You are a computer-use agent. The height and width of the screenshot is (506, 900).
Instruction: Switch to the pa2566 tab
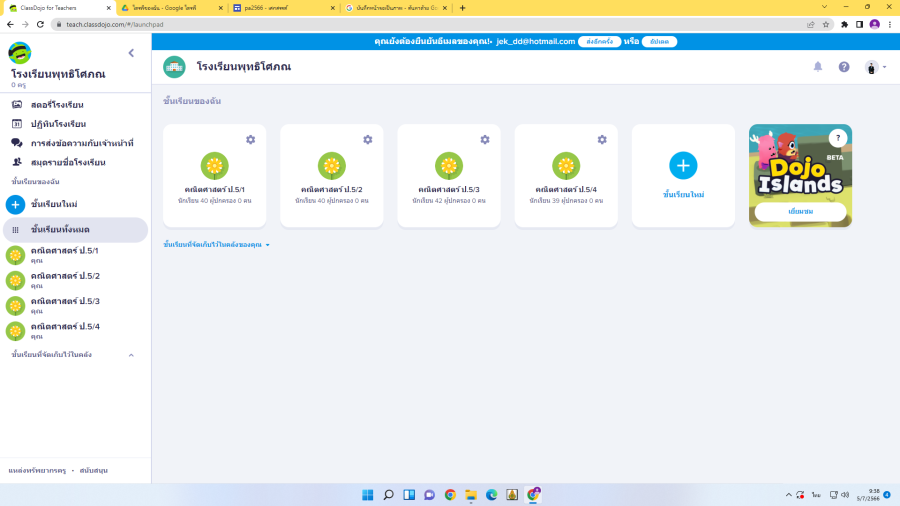(x=282, y=8)
